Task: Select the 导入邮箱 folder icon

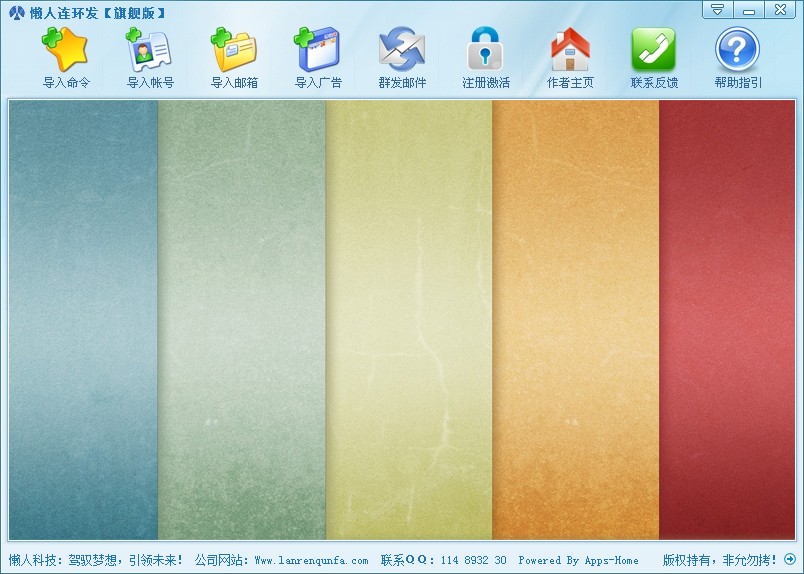Action: (x=234, y=49)
